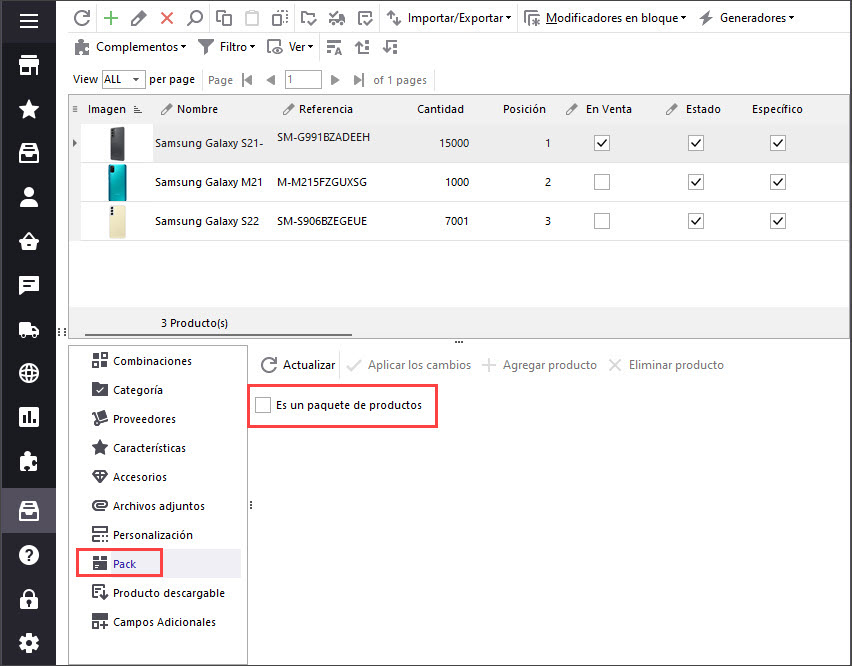852x666 pixels.
Task: Open the Ver dropdown
Action: (290, 47)
